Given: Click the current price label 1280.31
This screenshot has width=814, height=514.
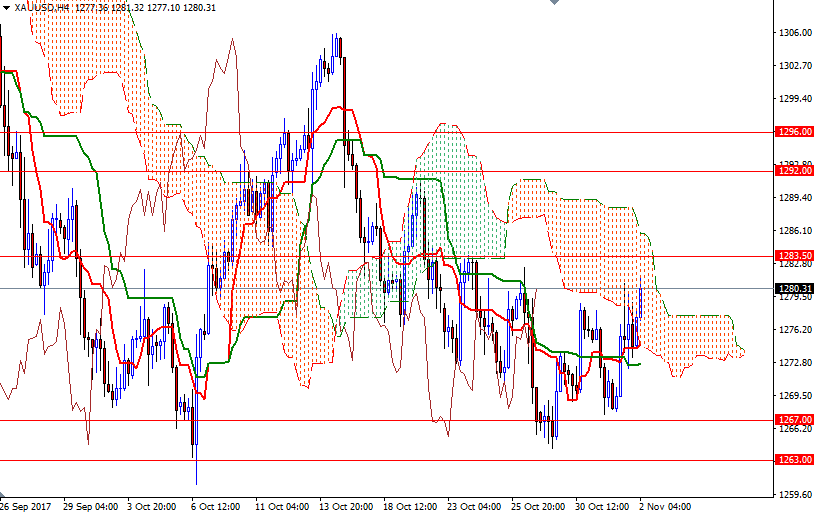Looking at the screenshot, I should [x=794, y=288].
